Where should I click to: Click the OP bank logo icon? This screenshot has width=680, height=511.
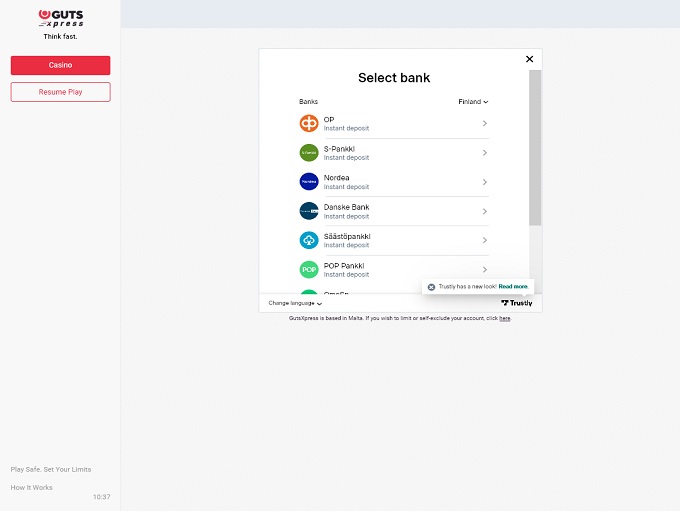[309, 124]
